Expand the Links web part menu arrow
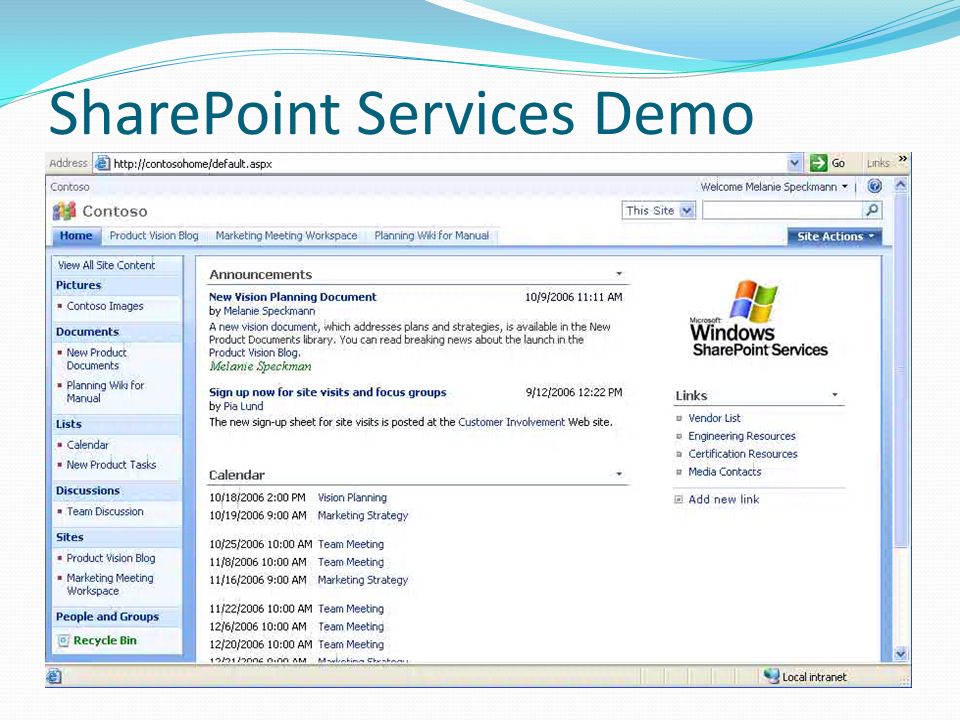The width and height of the screenshot is (960, 720). 834,395
